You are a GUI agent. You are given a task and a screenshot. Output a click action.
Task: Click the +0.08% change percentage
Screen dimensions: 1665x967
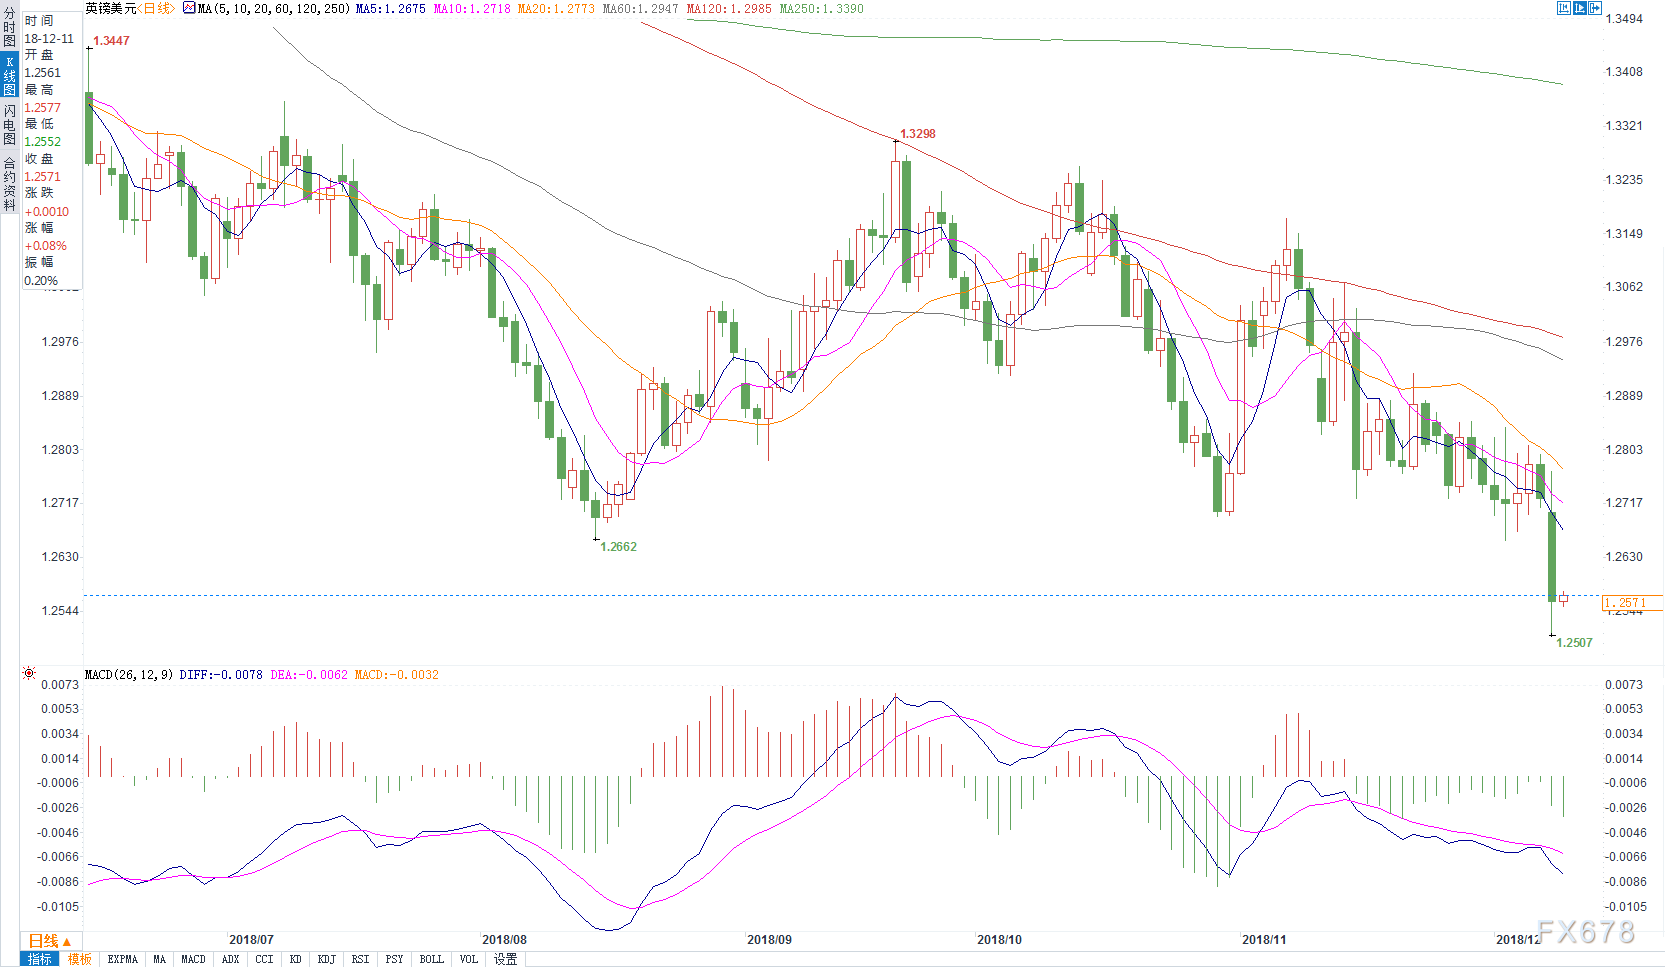pos(46,246)
